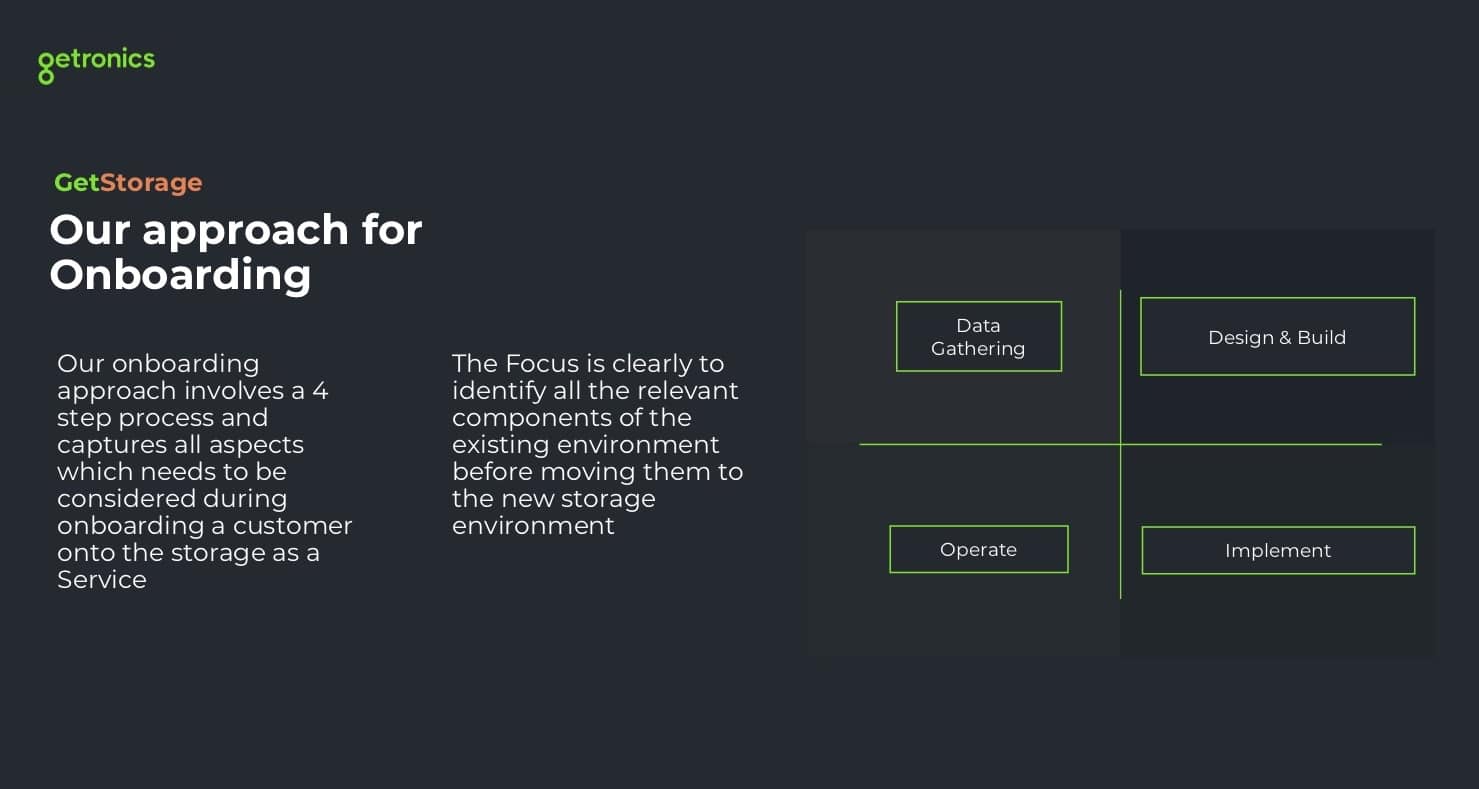This screenshot has height=789, width=1479.
Task: Click the paragraph starting 'Our onboarding approach'
Action: 200,471
